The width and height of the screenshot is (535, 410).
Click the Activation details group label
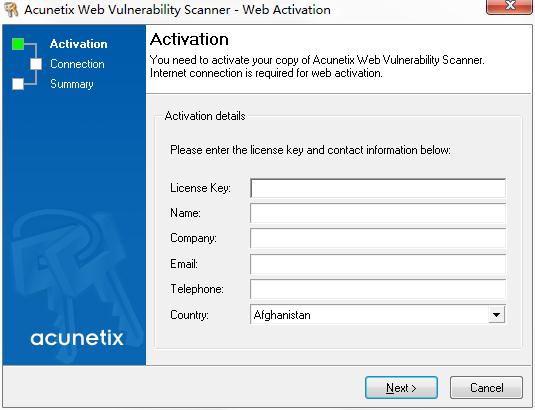pos(205,116)
